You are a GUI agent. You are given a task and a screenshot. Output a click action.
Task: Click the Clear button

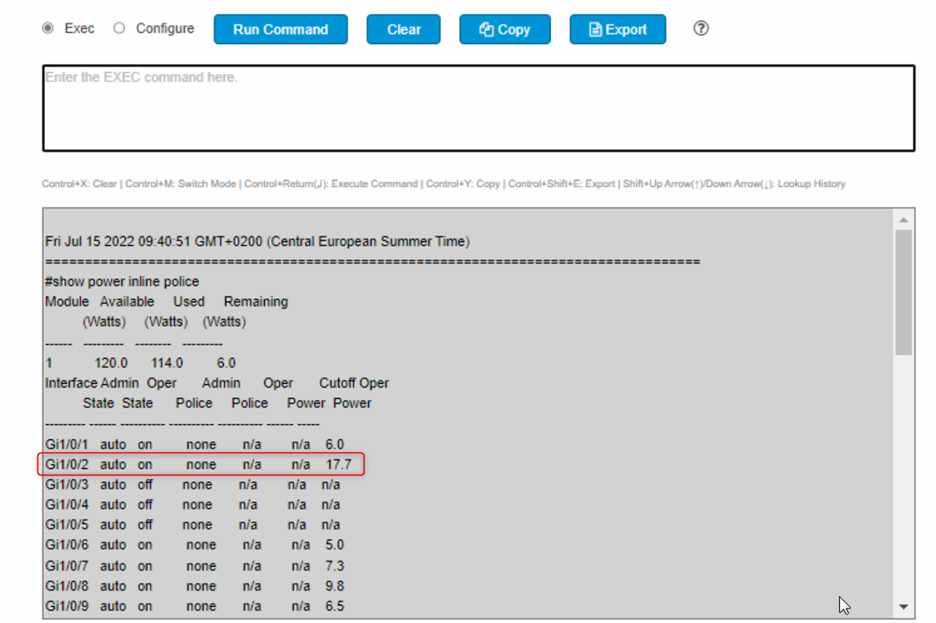404,30
